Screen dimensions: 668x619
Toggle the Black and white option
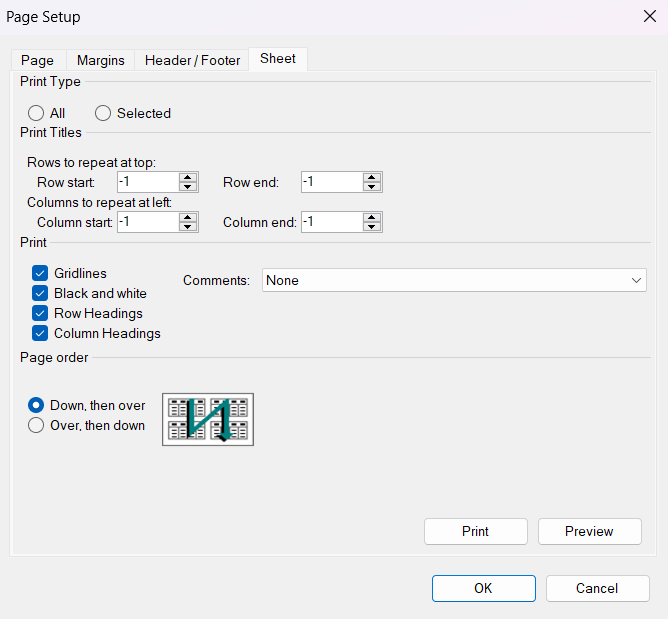tap(40, 293)
